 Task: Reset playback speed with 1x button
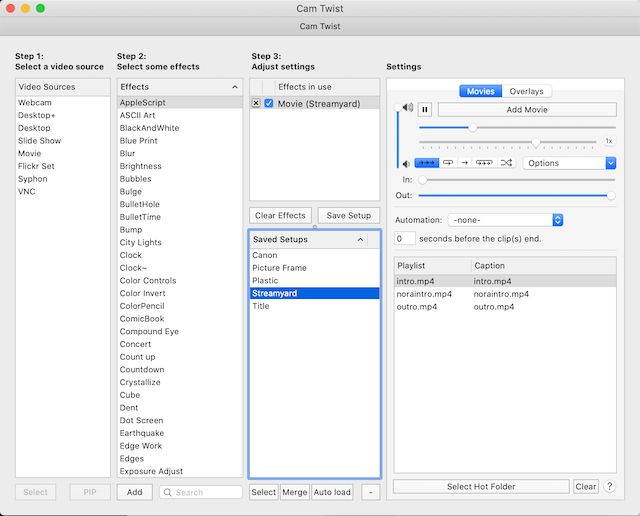608,141
